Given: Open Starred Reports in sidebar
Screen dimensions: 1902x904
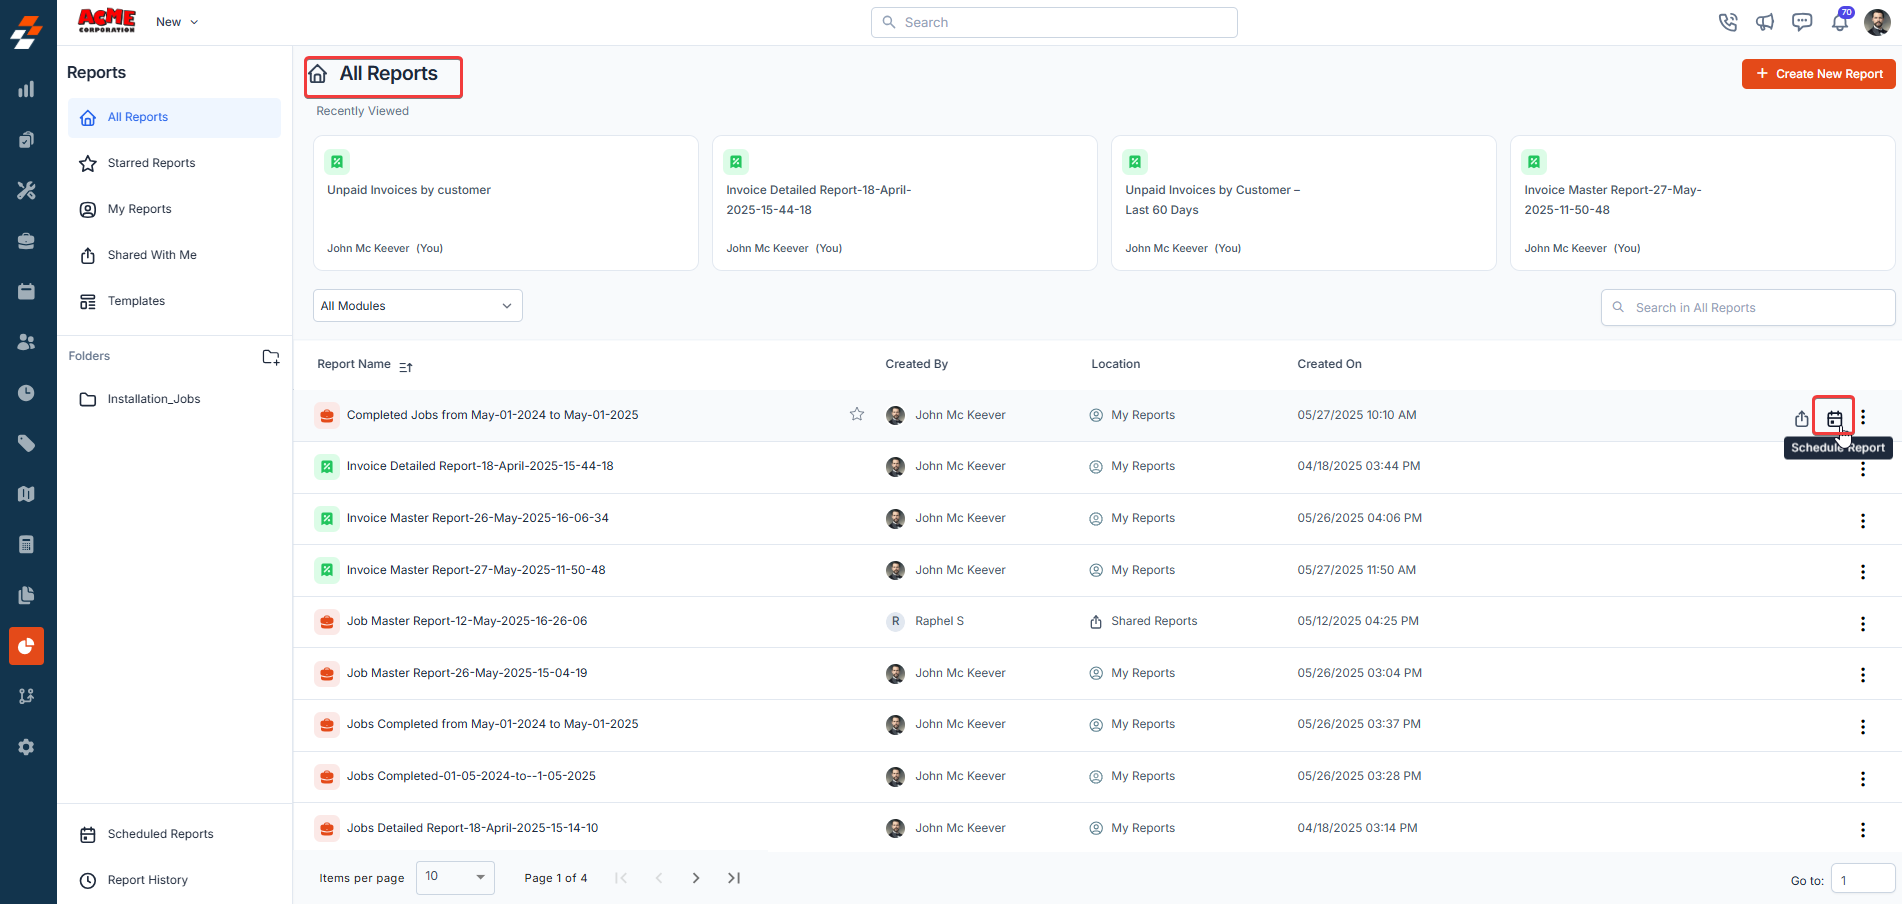Looking at the screenshot, I should (174, 163).
